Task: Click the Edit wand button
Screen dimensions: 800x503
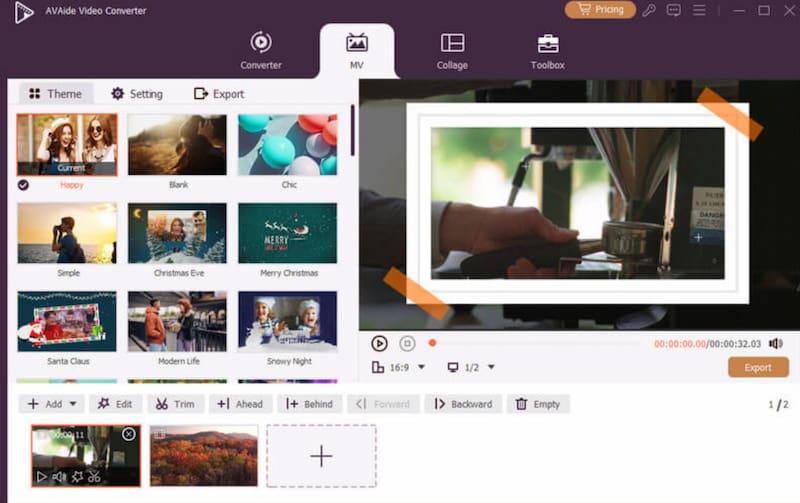Action: [115, 404]
